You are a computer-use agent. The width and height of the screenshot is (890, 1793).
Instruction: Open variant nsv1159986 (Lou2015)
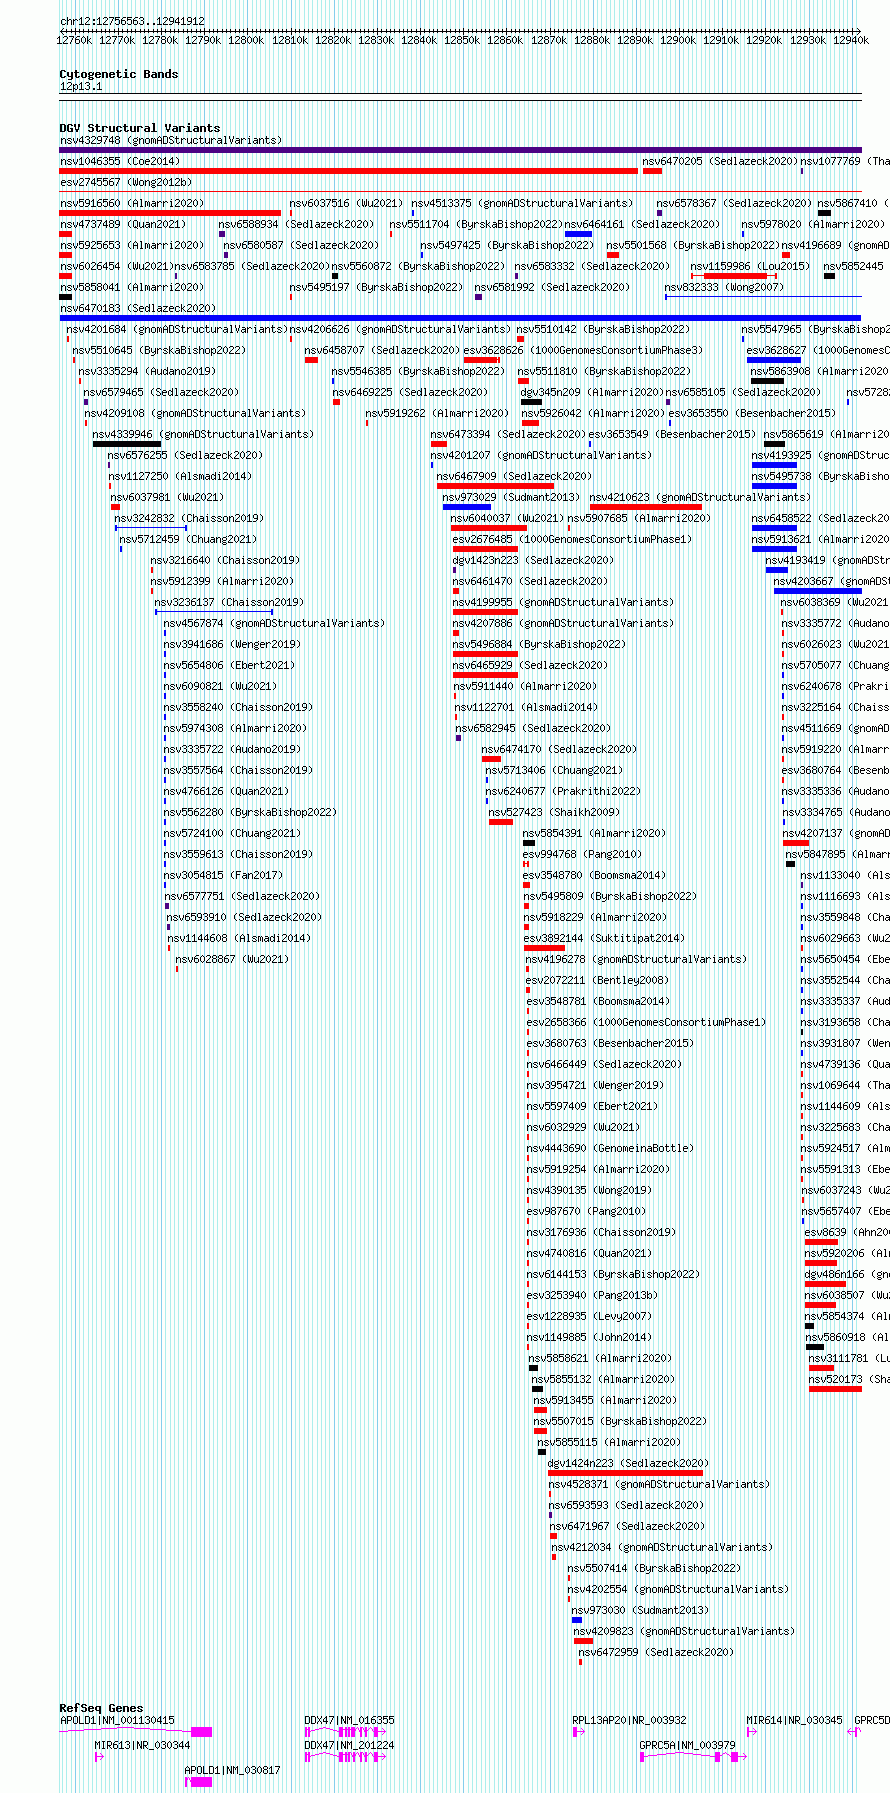[x=750, y=266]
